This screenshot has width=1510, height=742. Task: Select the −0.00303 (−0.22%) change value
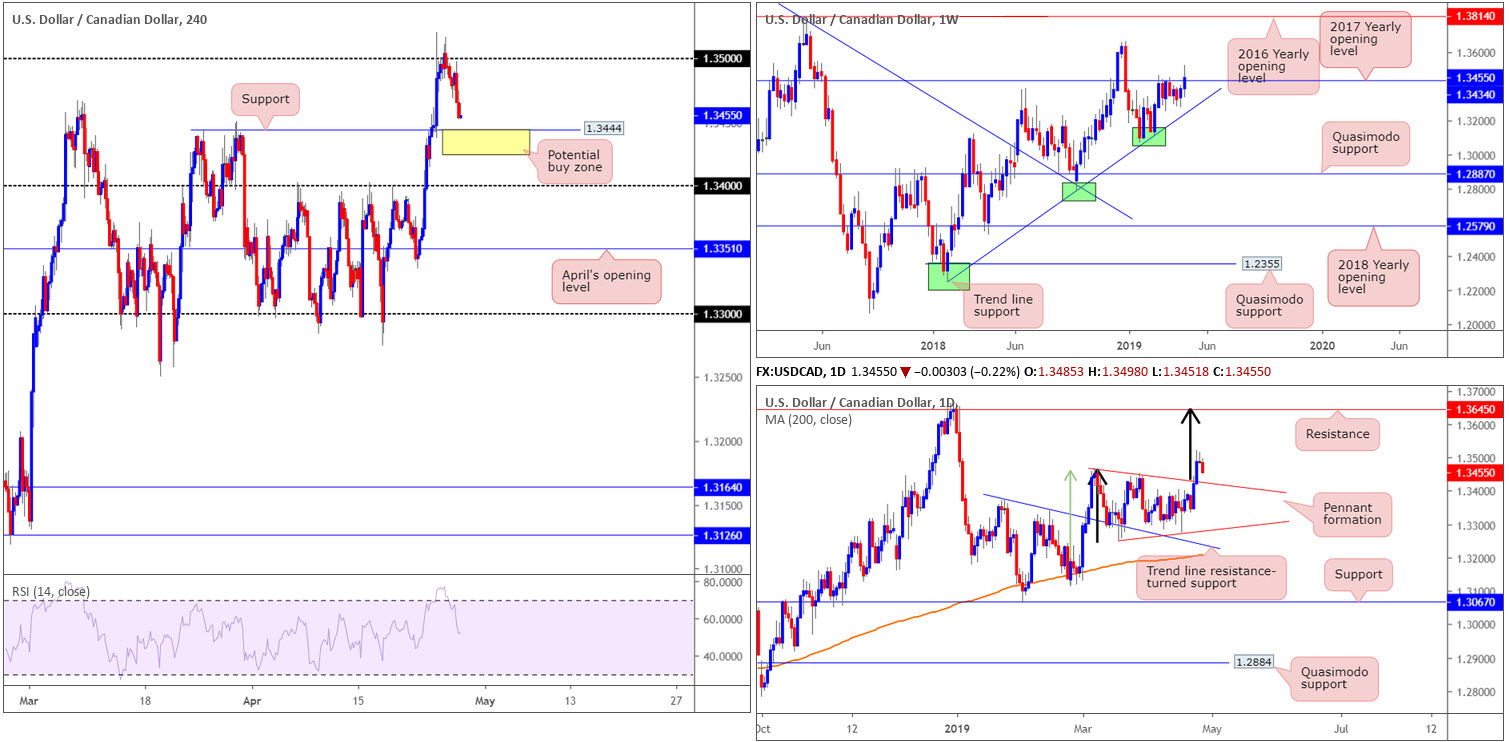tap(967, 372)
